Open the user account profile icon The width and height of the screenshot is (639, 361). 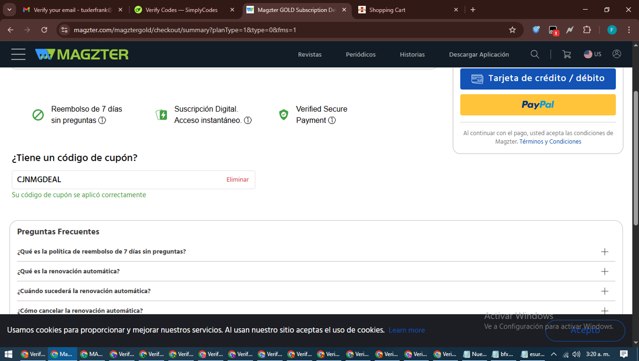click(x=617, y=54)
